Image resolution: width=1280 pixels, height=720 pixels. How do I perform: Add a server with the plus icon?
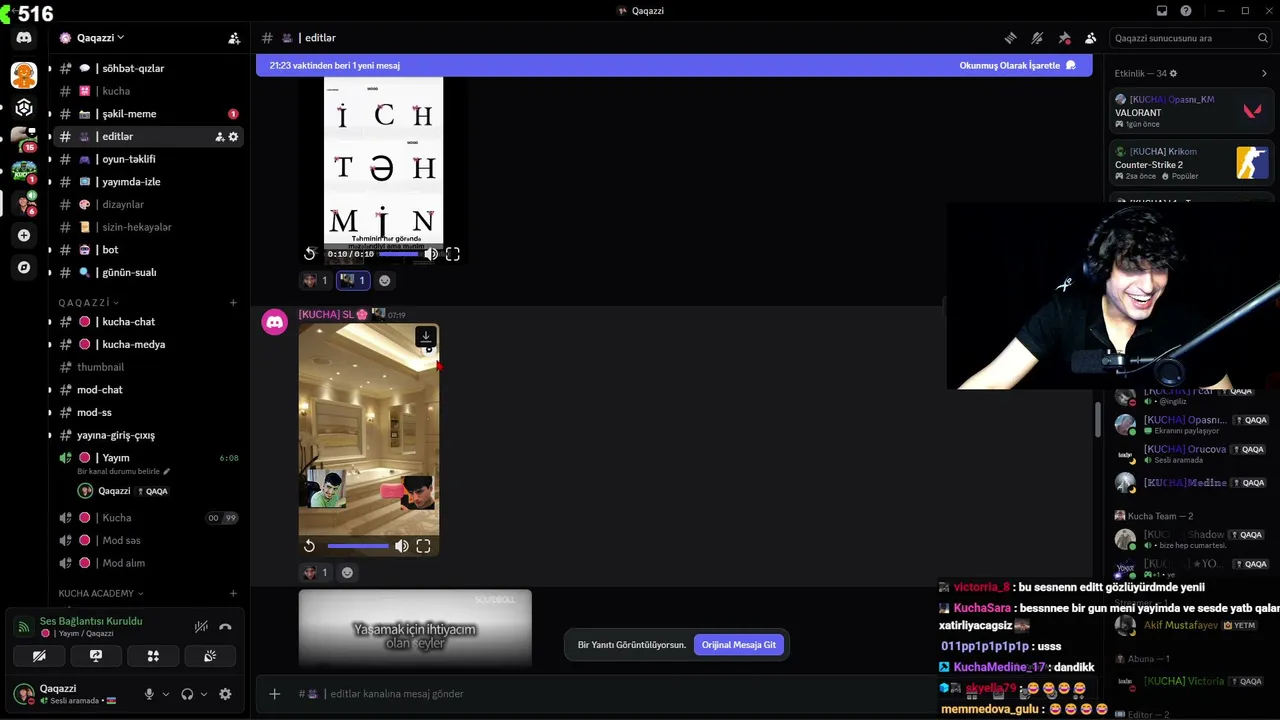coord(24,235)
